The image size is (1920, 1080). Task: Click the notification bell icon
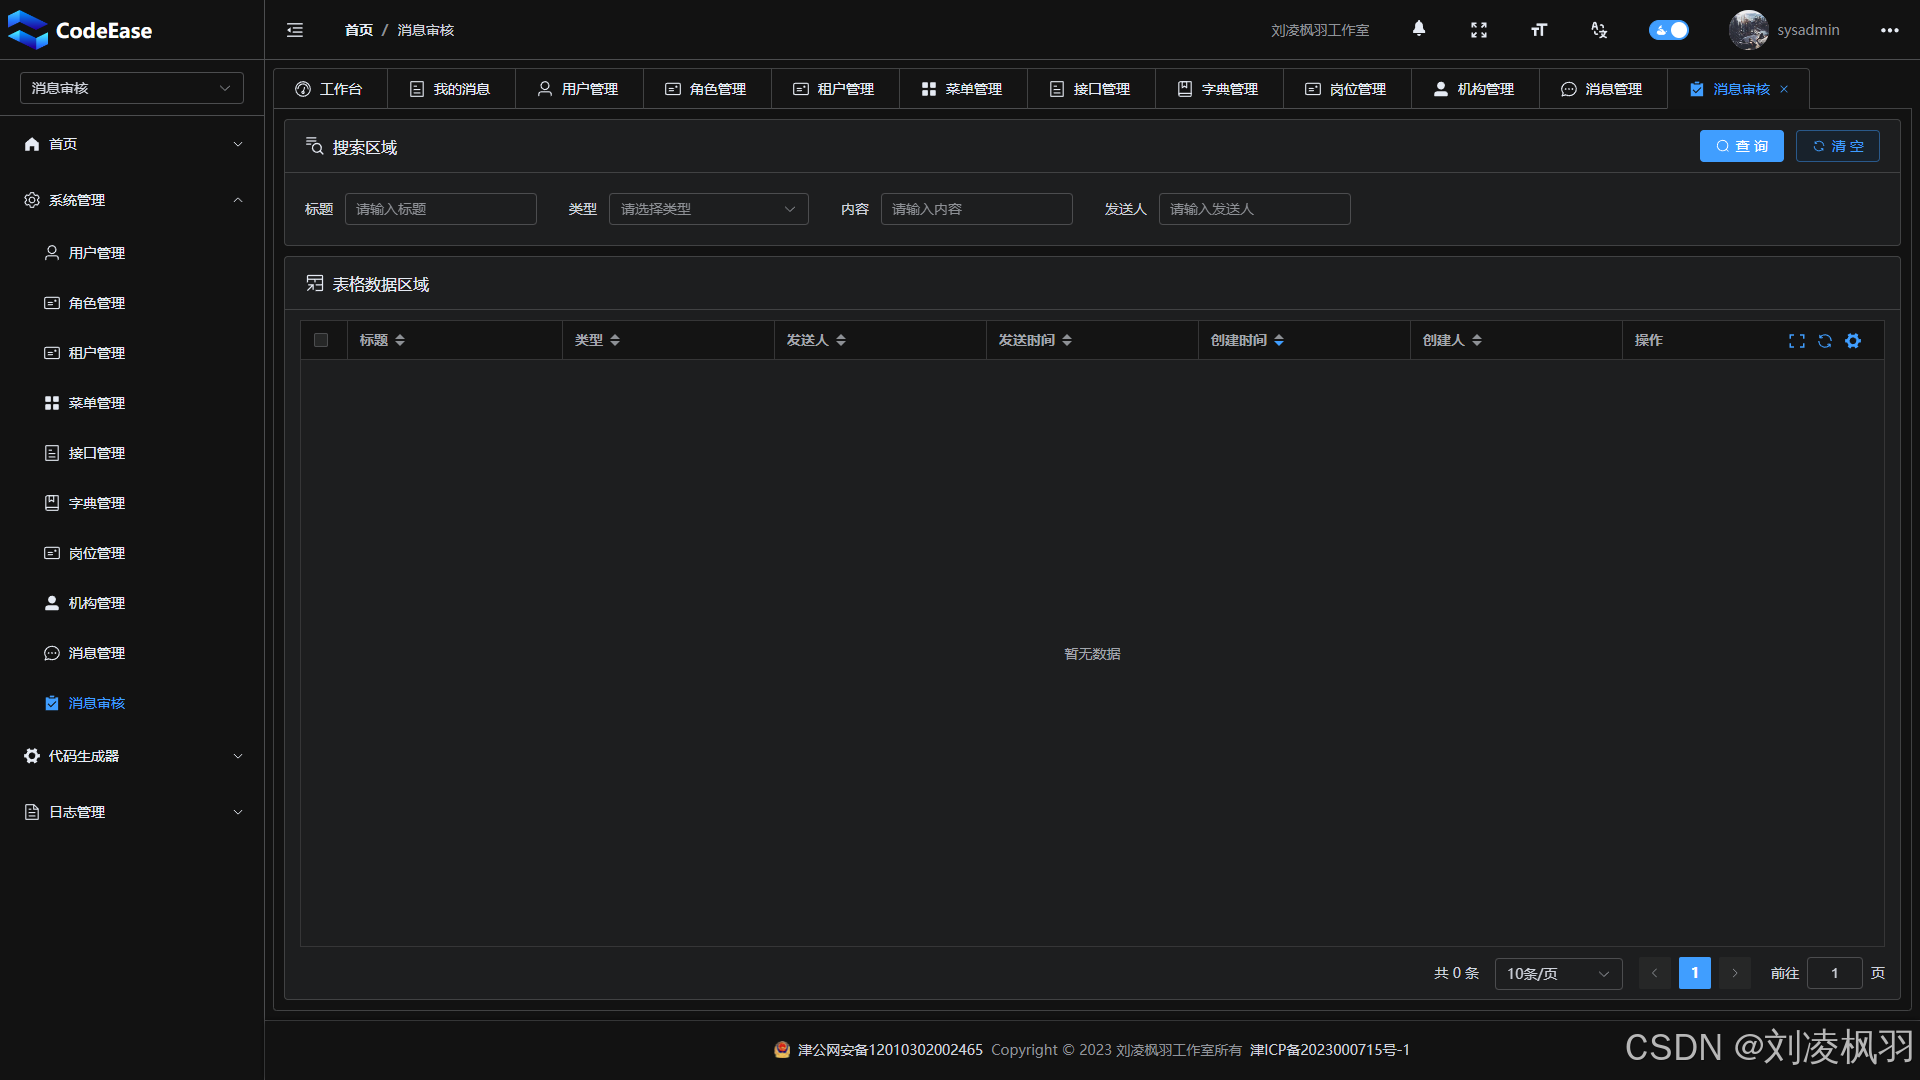(x=1418, y=29)
